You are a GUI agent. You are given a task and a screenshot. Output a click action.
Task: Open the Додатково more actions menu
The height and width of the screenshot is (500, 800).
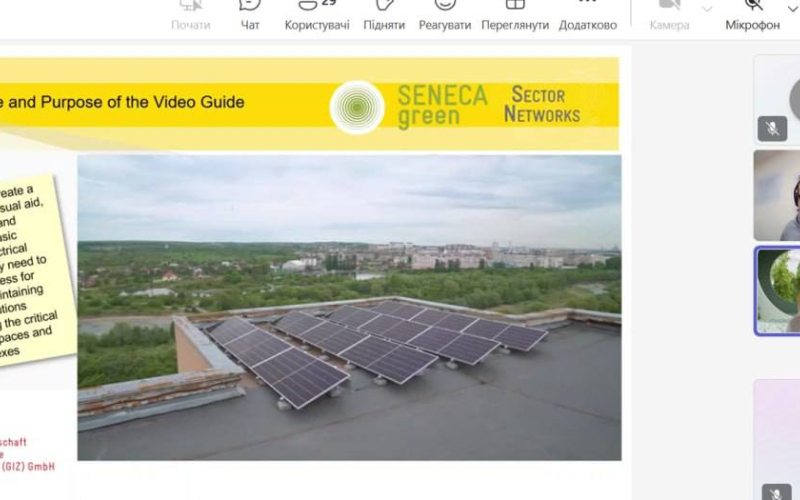point(587,15)
